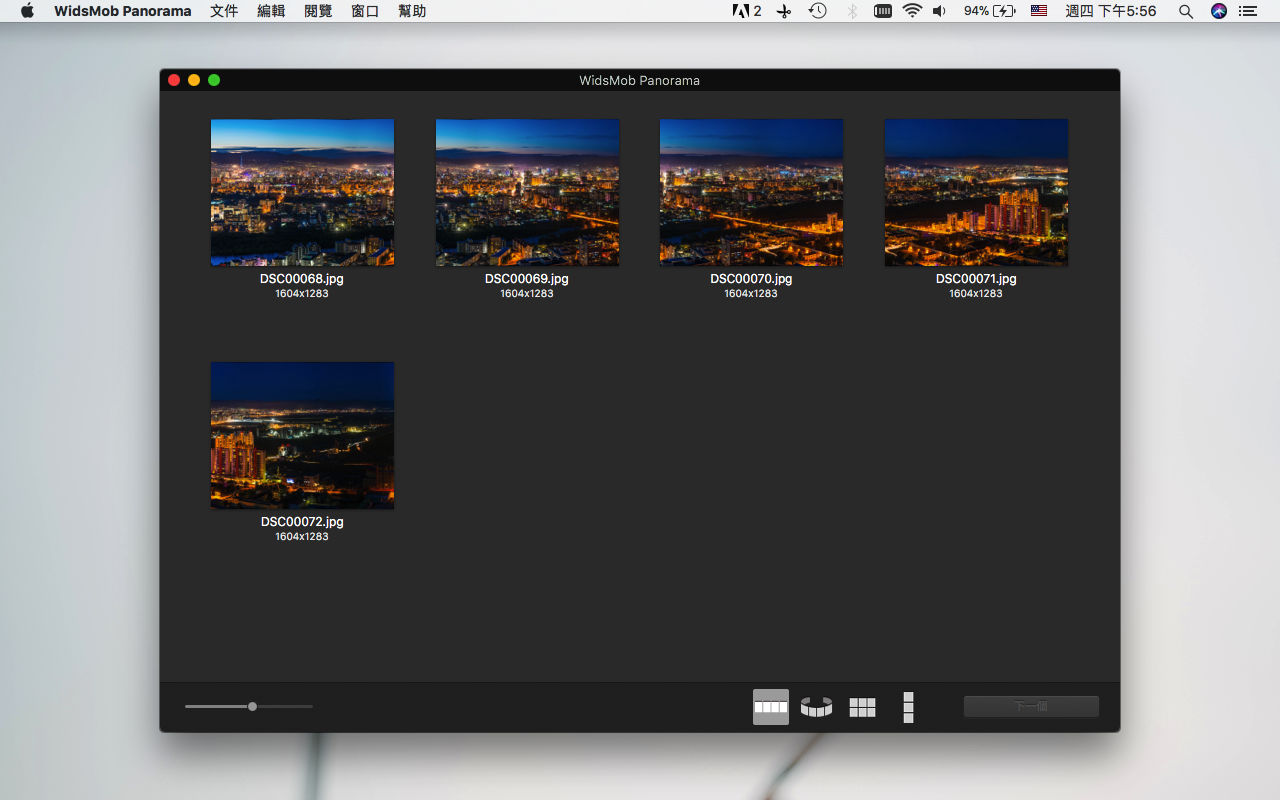1280x800 pixels.
Task: Click the 1604x1283 size under DSC00068.jpg
Action: [302, 294]
